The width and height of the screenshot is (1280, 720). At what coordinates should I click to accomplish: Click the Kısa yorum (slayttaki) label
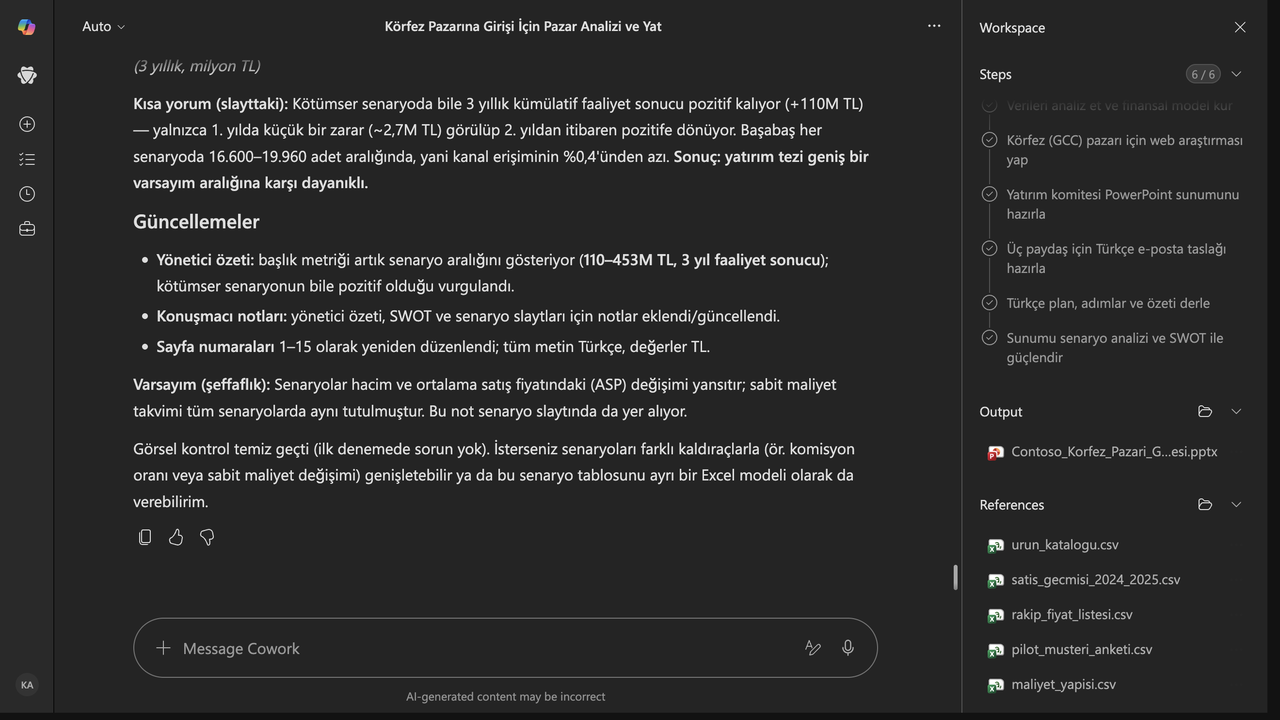[x=211, y=104]
